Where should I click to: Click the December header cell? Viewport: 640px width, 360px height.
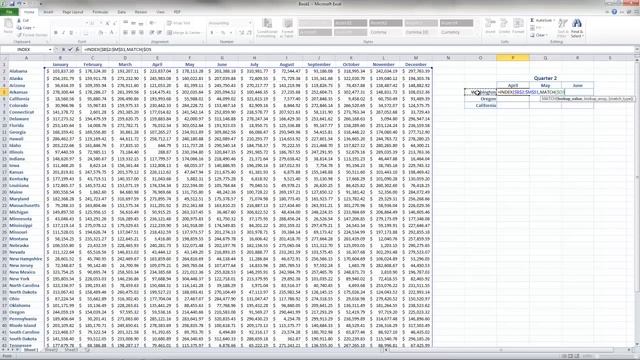tap(416, 64)
